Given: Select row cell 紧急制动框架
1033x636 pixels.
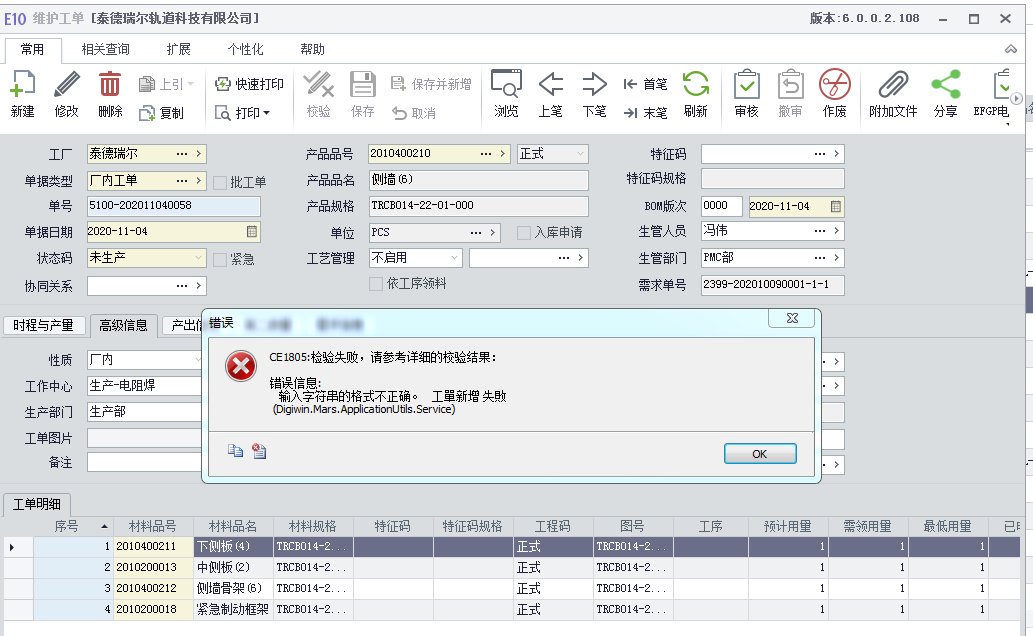Looking at the screenshot, I should [233, 610].
